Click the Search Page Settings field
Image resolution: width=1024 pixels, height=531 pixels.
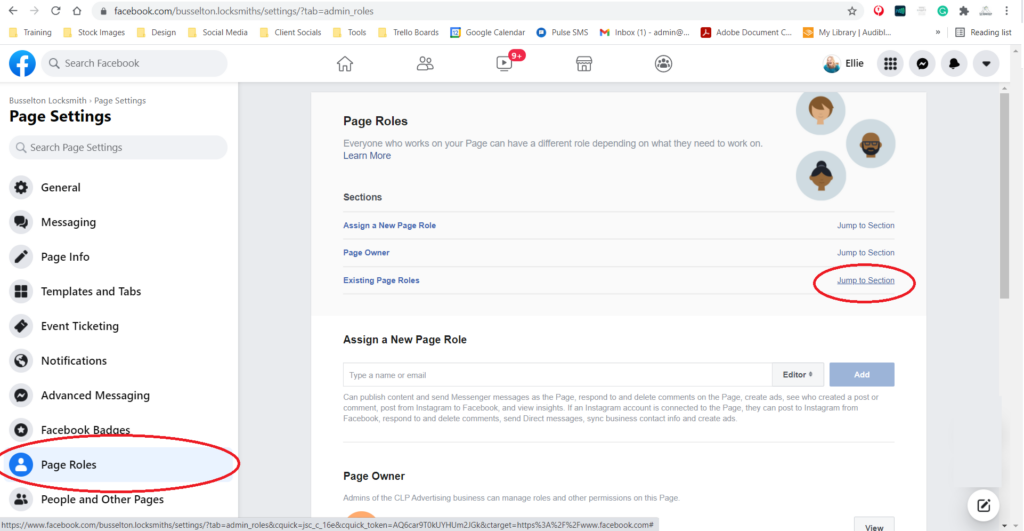click(x=118, y=148)
